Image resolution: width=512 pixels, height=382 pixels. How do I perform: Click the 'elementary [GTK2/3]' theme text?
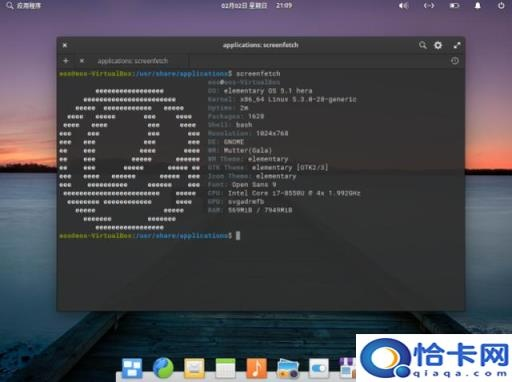pyautogui.click(x=290, y=168)
